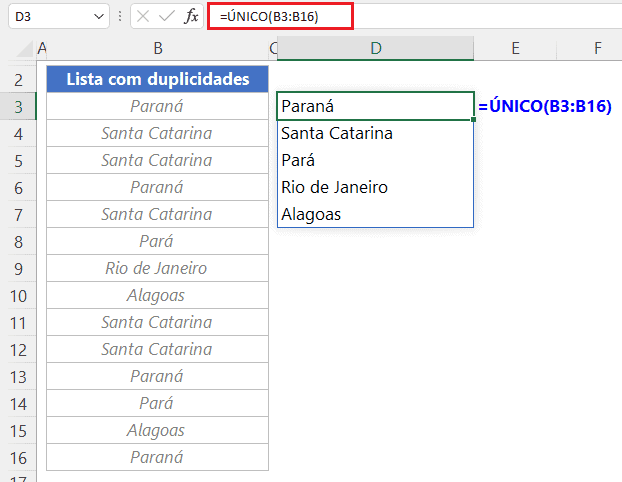Select the column D header

(x=375, y=48)
